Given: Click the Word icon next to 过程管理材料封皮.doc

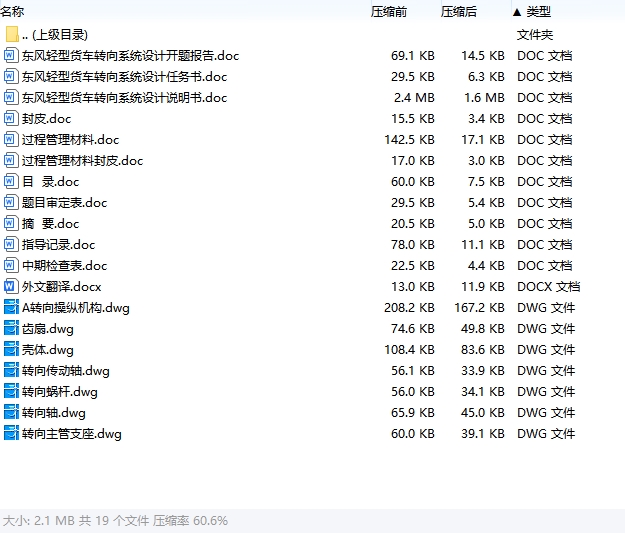Looking at the screenshot, I should click(11, 160).
